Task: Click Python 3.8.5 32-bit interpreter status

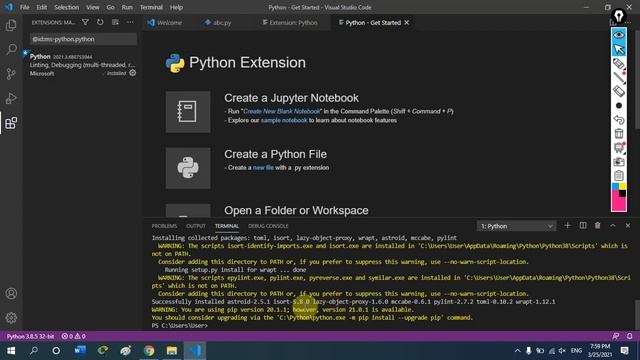Action: (x=30, y=336)
